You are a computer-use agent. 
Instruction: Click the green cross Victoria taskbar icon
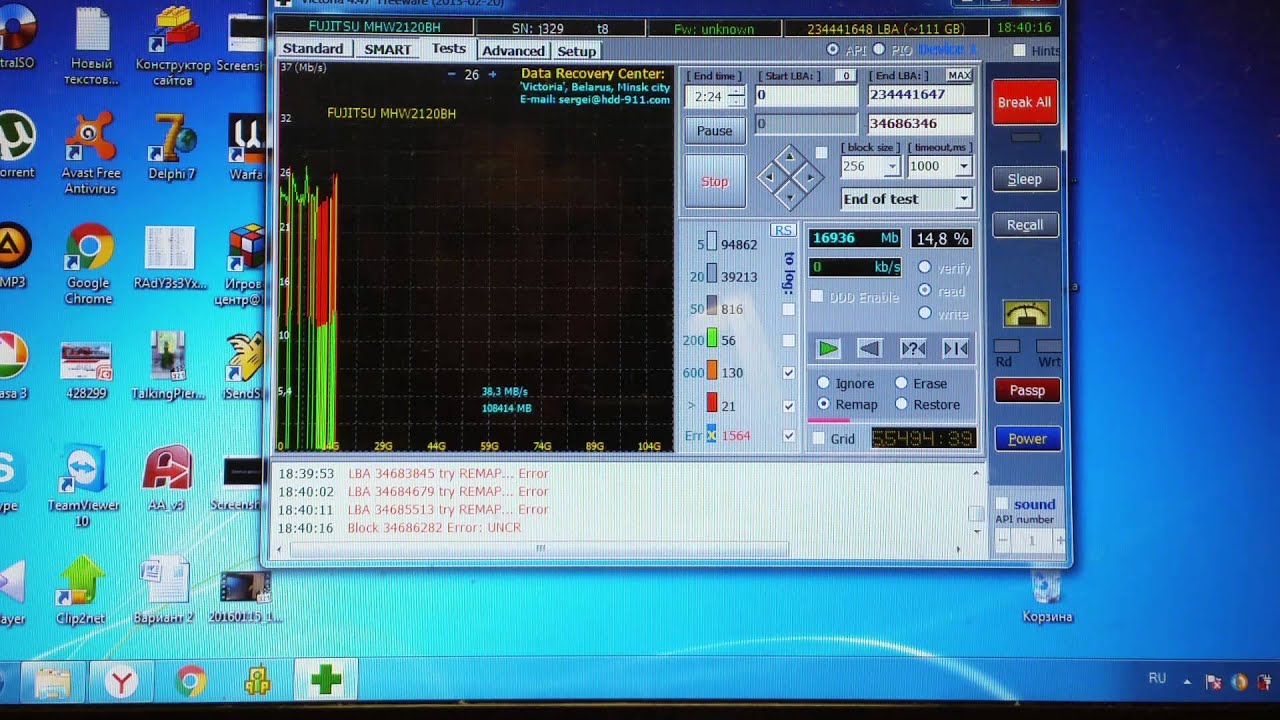(x=326, y=681)
